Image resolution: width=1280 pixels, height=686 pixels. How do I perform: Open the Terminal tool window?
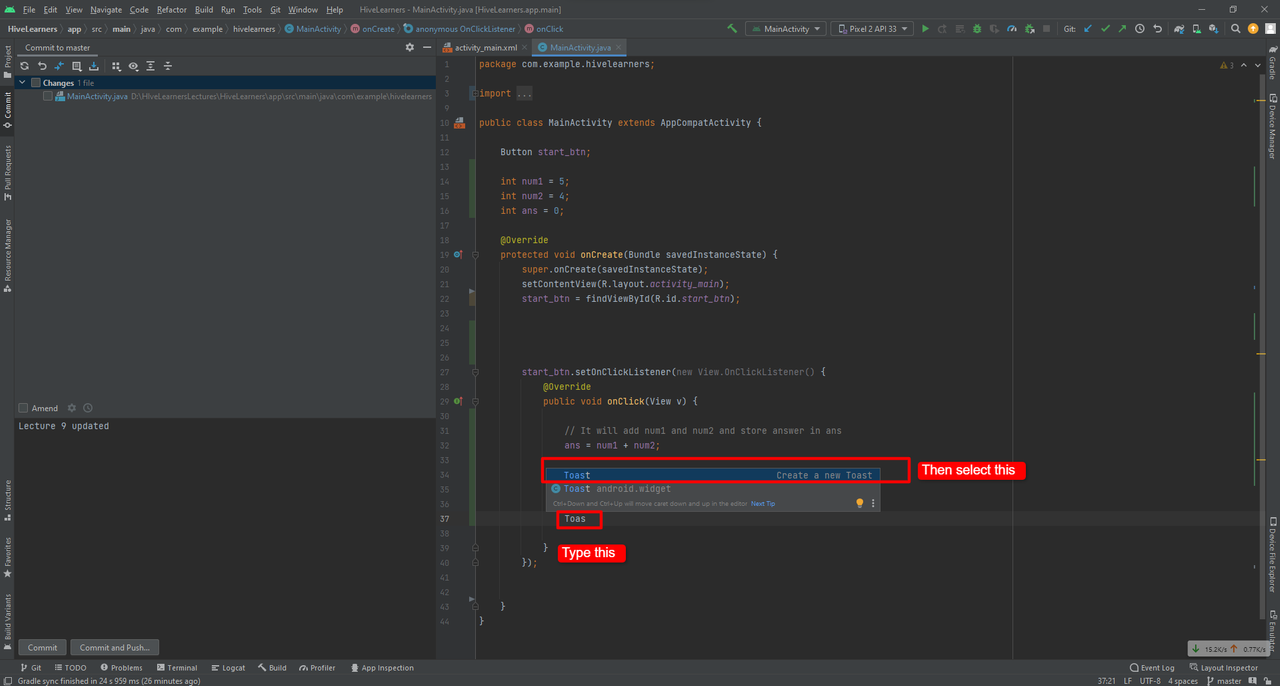tap(176, 667)
